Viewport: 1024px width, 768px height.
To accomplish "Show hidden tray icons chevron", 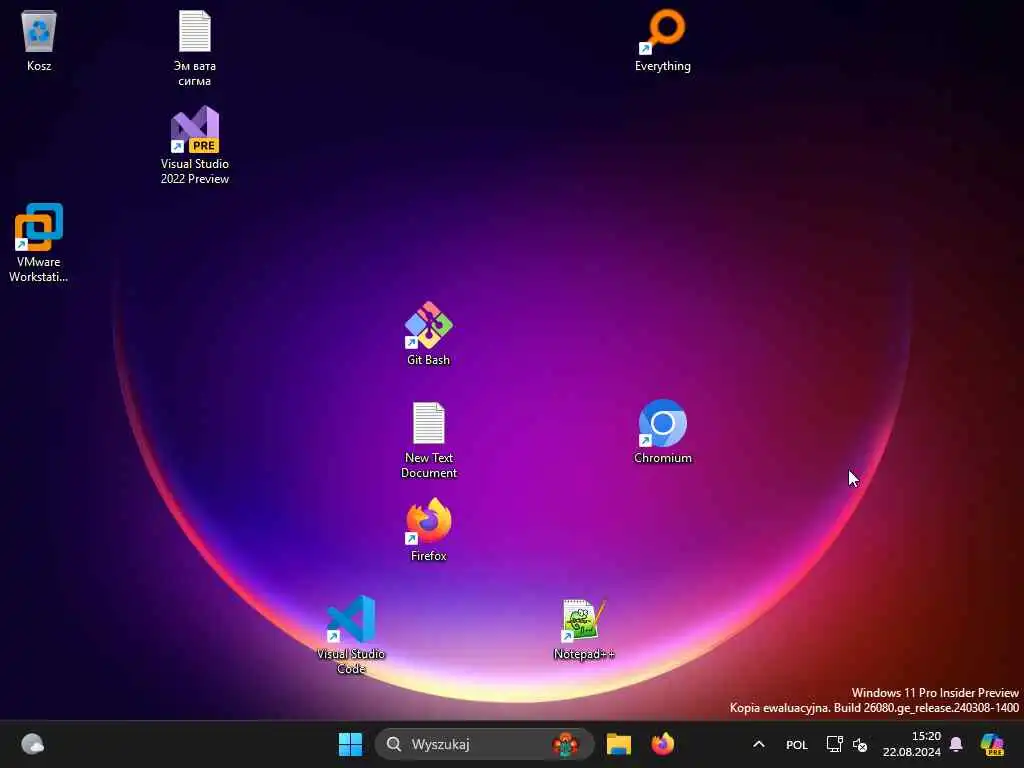I will (x=758, y=744).
